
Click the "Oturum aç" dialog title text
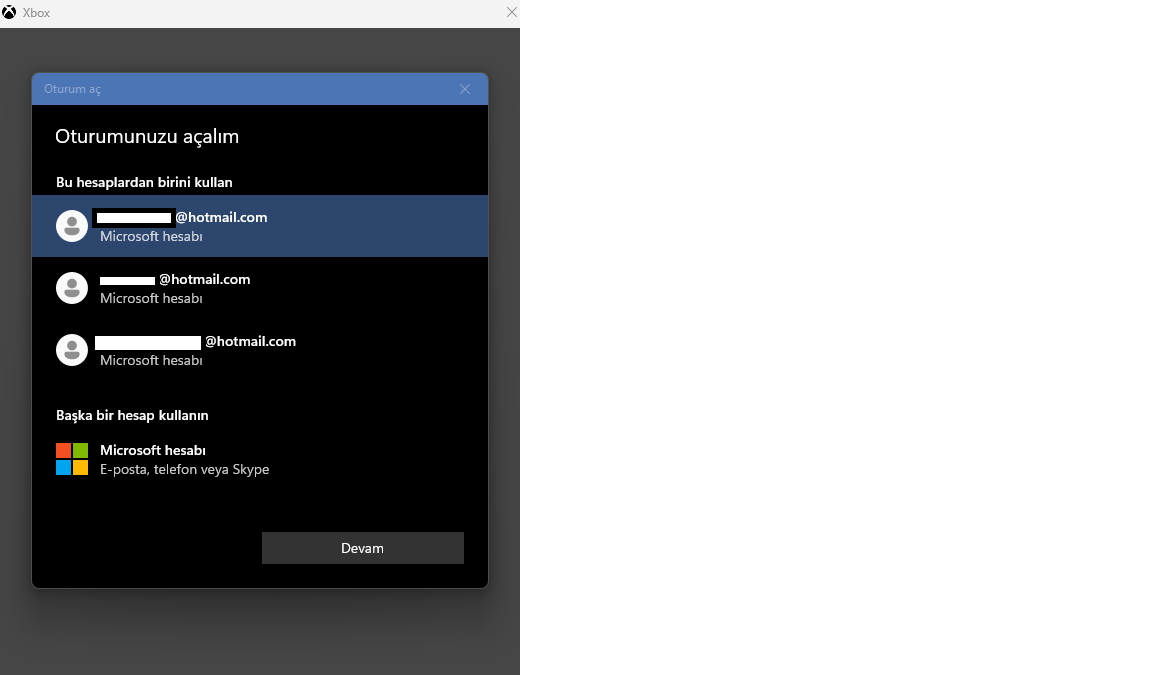coord(72,89)
